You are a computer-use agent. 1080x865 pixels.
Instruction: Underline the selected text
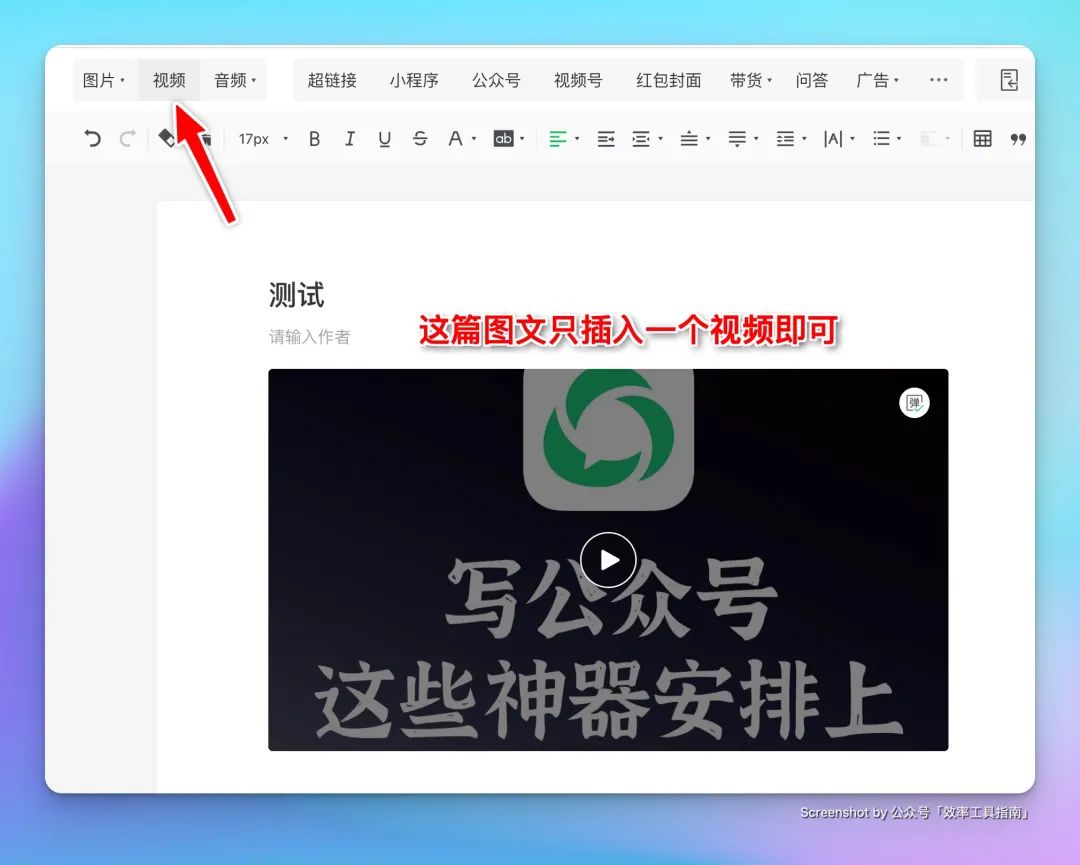click(x=384, y=138)
